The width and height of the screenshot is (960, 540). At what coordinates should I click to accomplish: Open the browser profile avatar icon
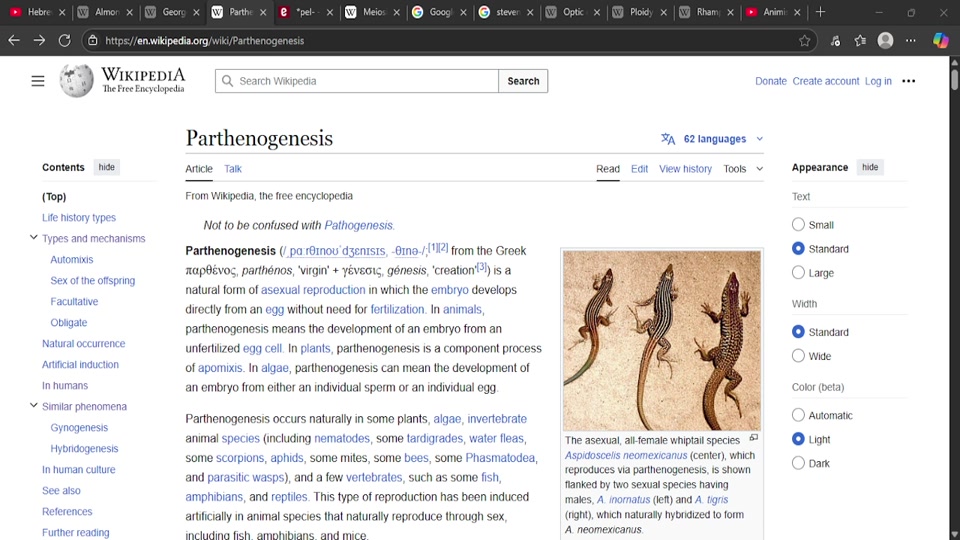(x=885, y=41)
